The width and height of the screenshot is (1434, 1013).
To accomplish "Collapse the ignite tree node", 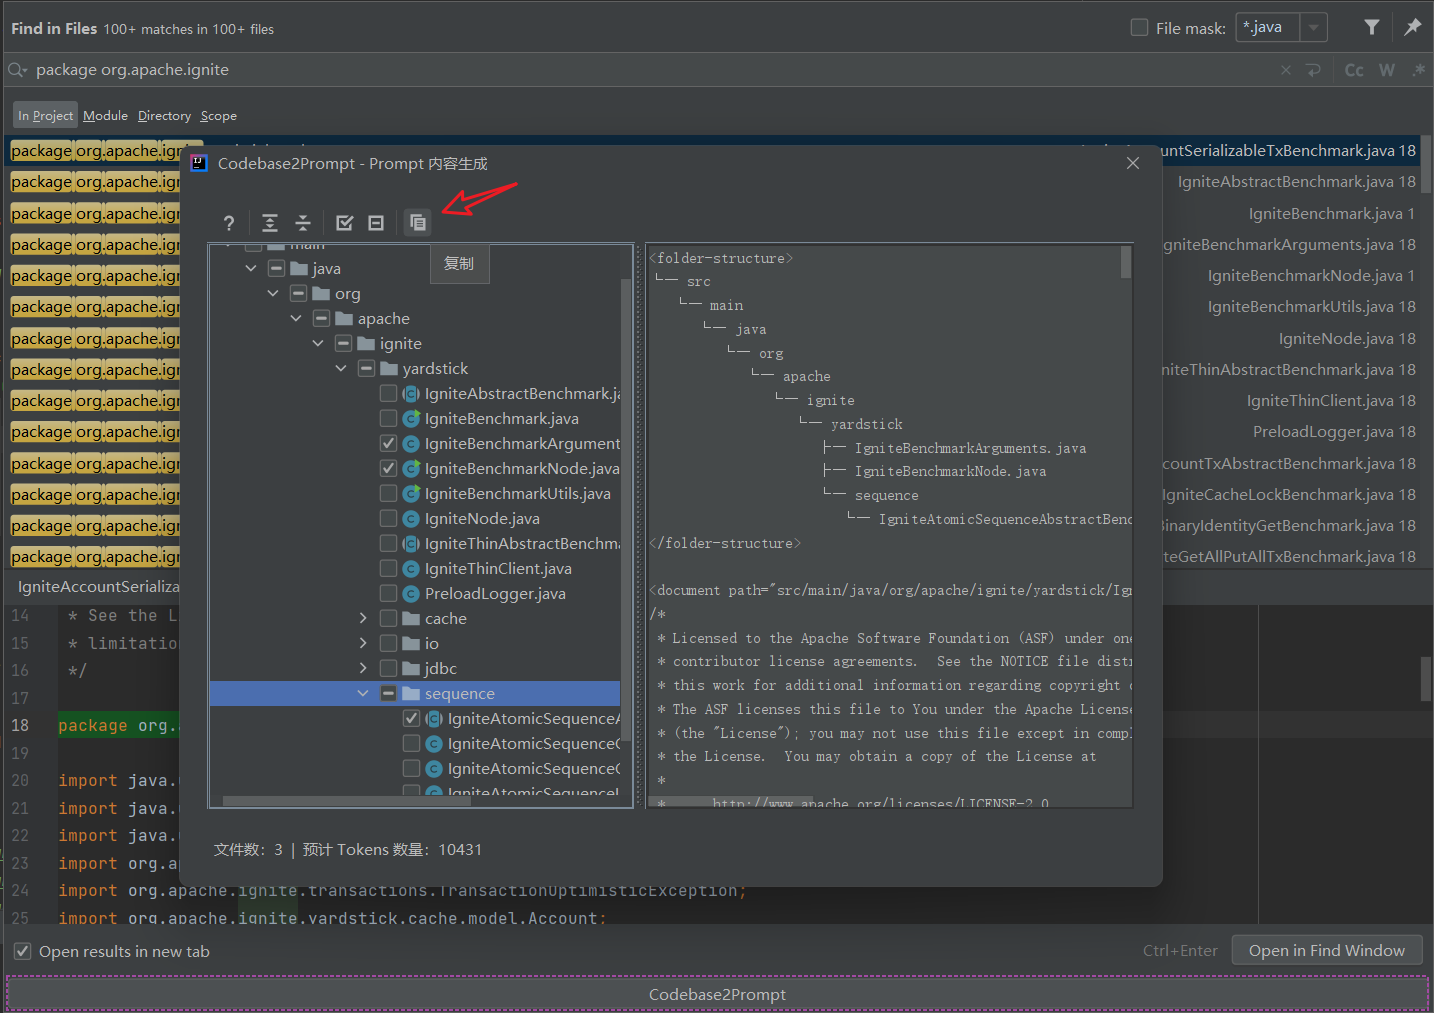I will 318,343.
